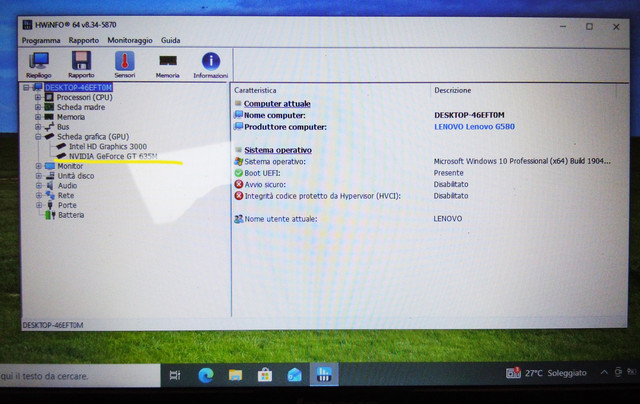The image size is (640, 404).
Task: Expand the Audio tree node
Action: 38,186
